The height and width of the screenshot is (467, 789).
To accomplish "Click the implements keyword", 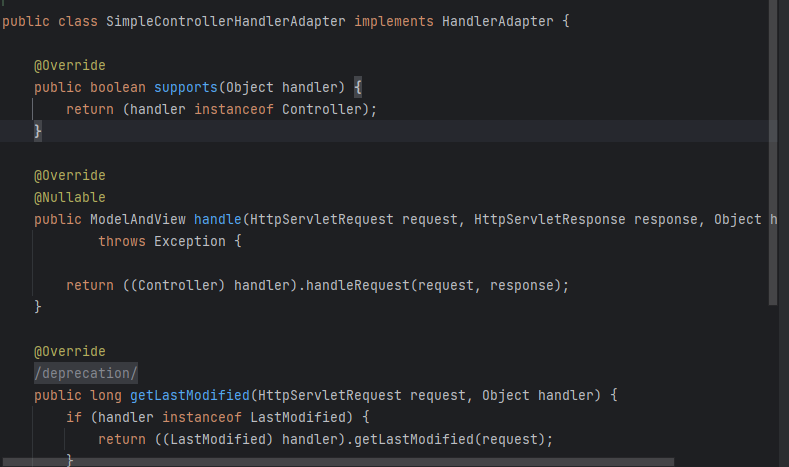I will (393, 22).
